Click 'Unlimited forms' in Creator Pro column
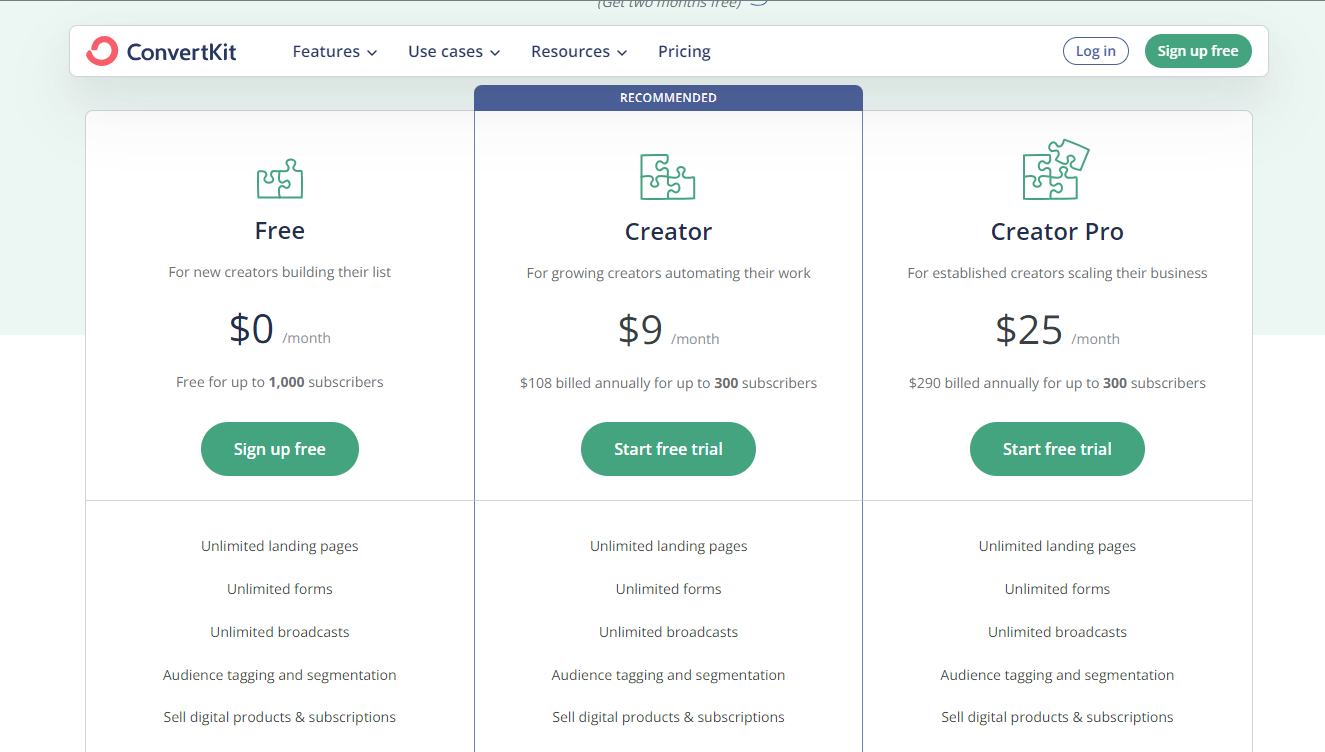 (x=1057, y=589)
